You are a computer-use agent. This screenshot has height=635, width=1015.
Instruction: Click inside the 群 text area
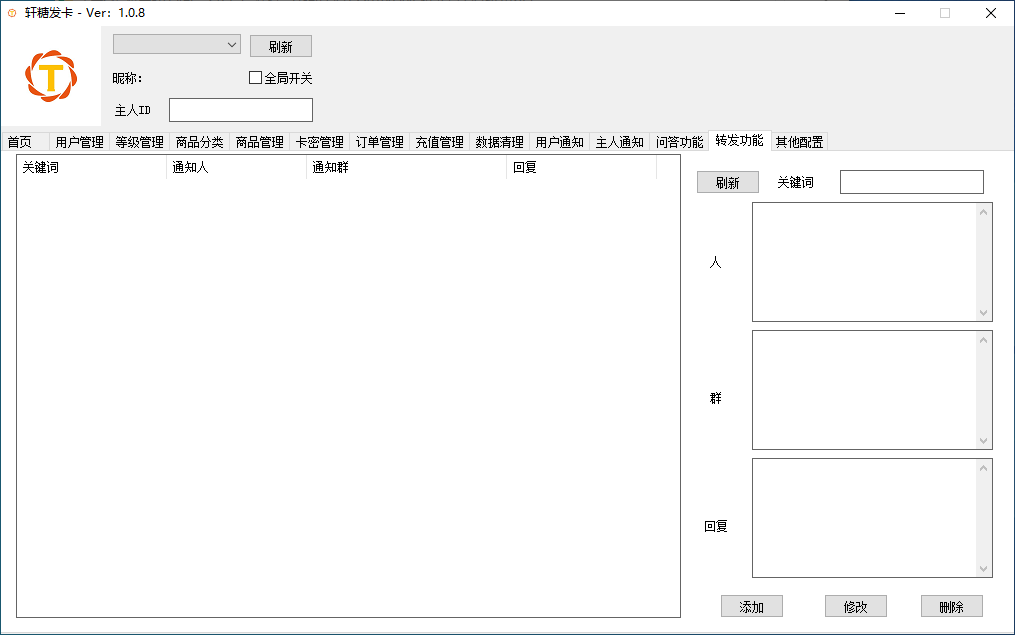pyautogui.click(x=865, y=390)
